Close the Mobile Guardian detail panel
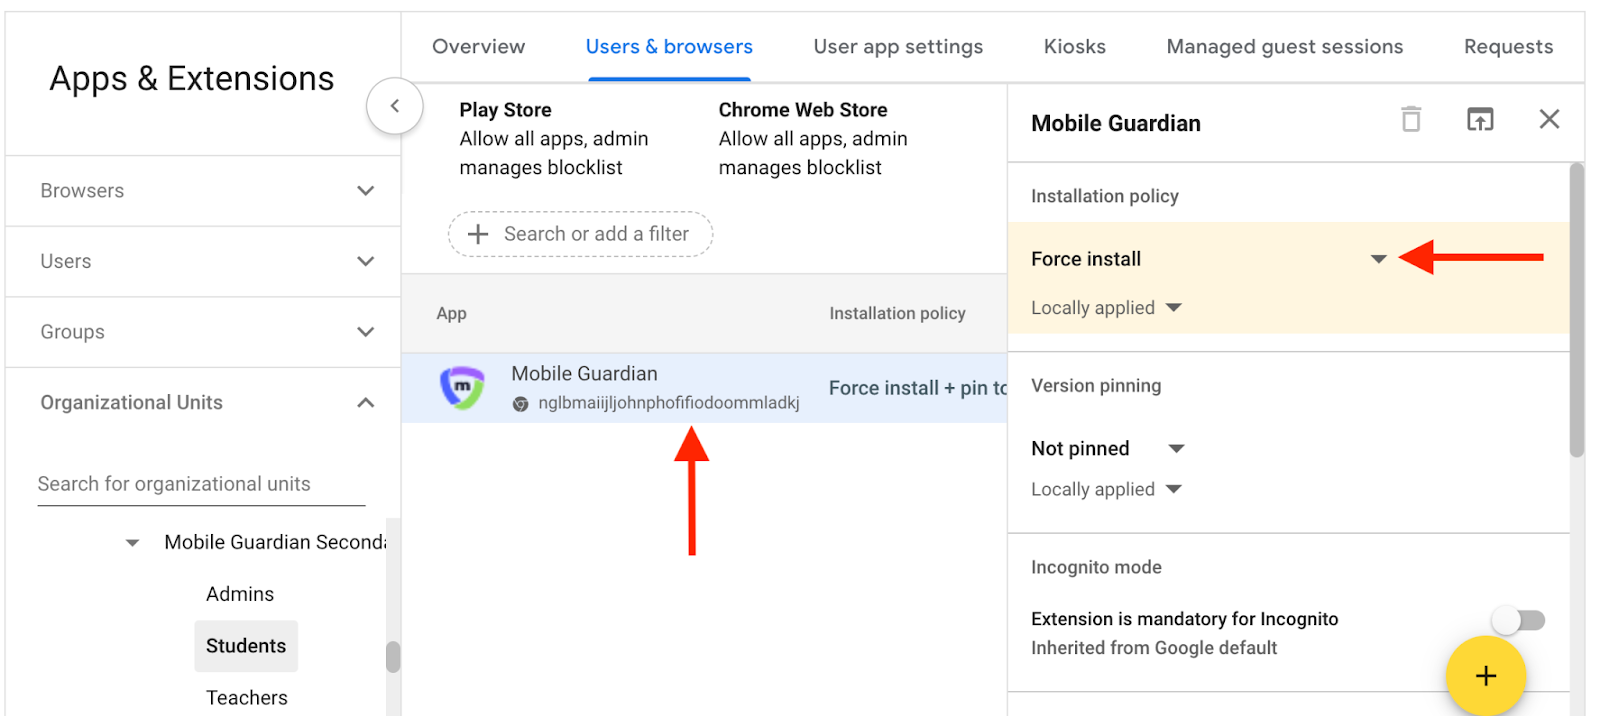Image resolution: width=1600 pixels, height=716 pixels. point(1548,119)
